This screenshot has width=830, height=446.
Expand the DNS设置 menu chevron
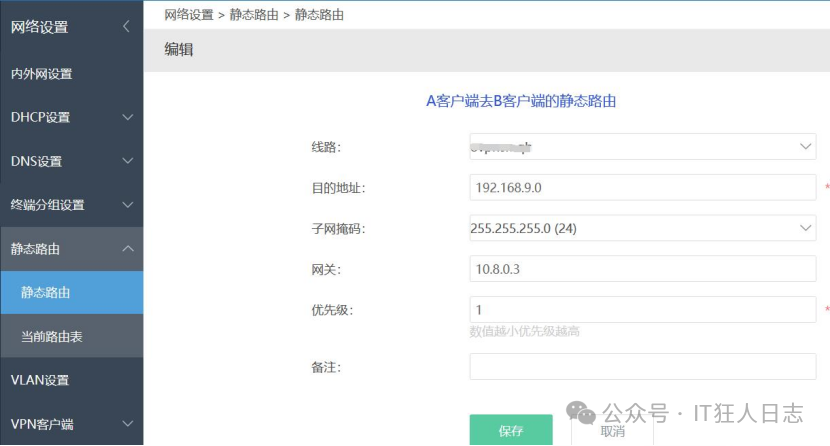click(128, 160)
